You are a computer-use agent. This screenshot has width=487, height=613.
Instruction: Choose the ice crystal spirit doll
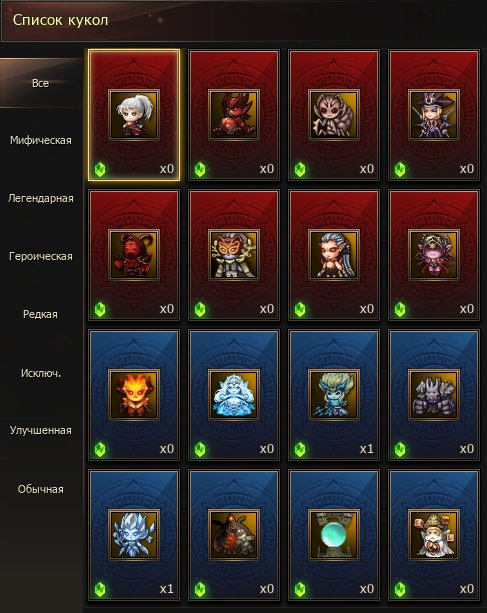point(134,535)
